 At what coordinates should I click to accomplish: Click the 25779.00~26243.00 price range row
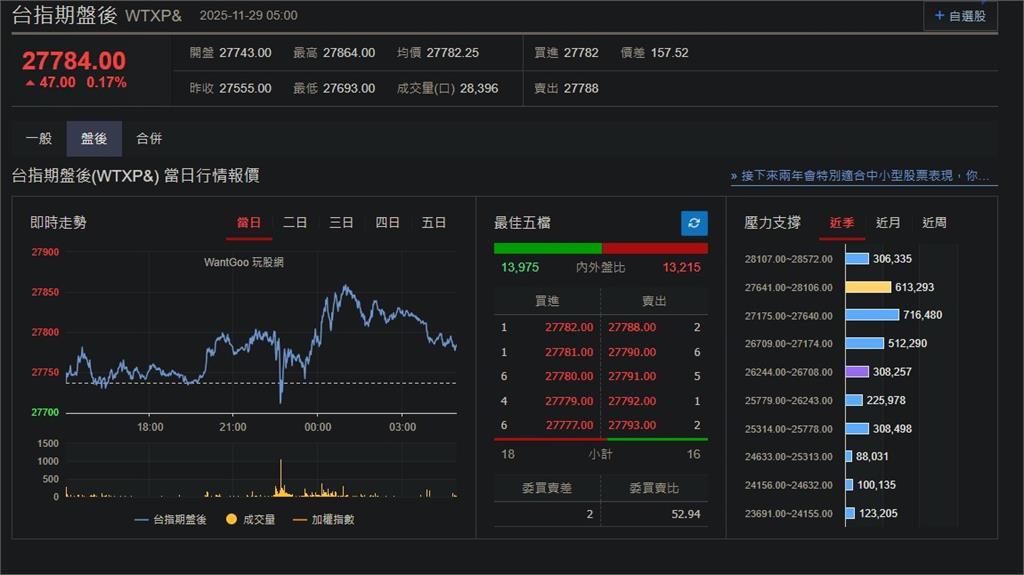(x=825, y=400)
